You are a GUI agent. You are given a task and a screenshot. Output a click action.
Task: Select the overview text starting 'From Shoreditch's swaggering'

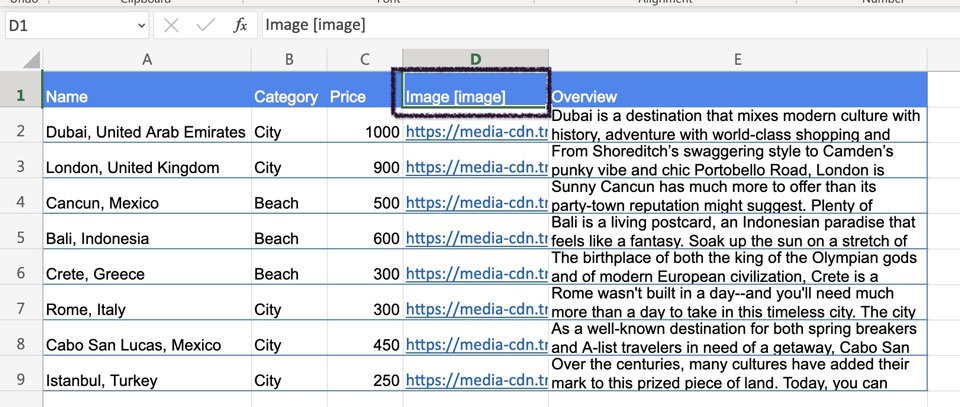point(738,161)
